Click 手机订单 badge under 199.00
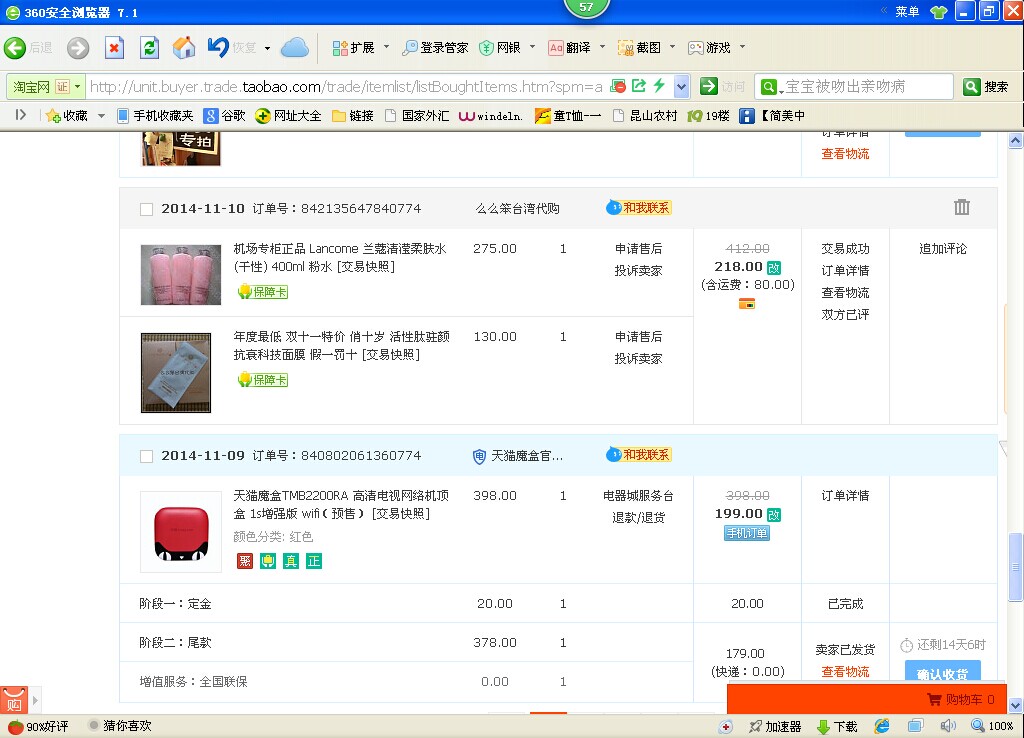 tap(747, 534)
